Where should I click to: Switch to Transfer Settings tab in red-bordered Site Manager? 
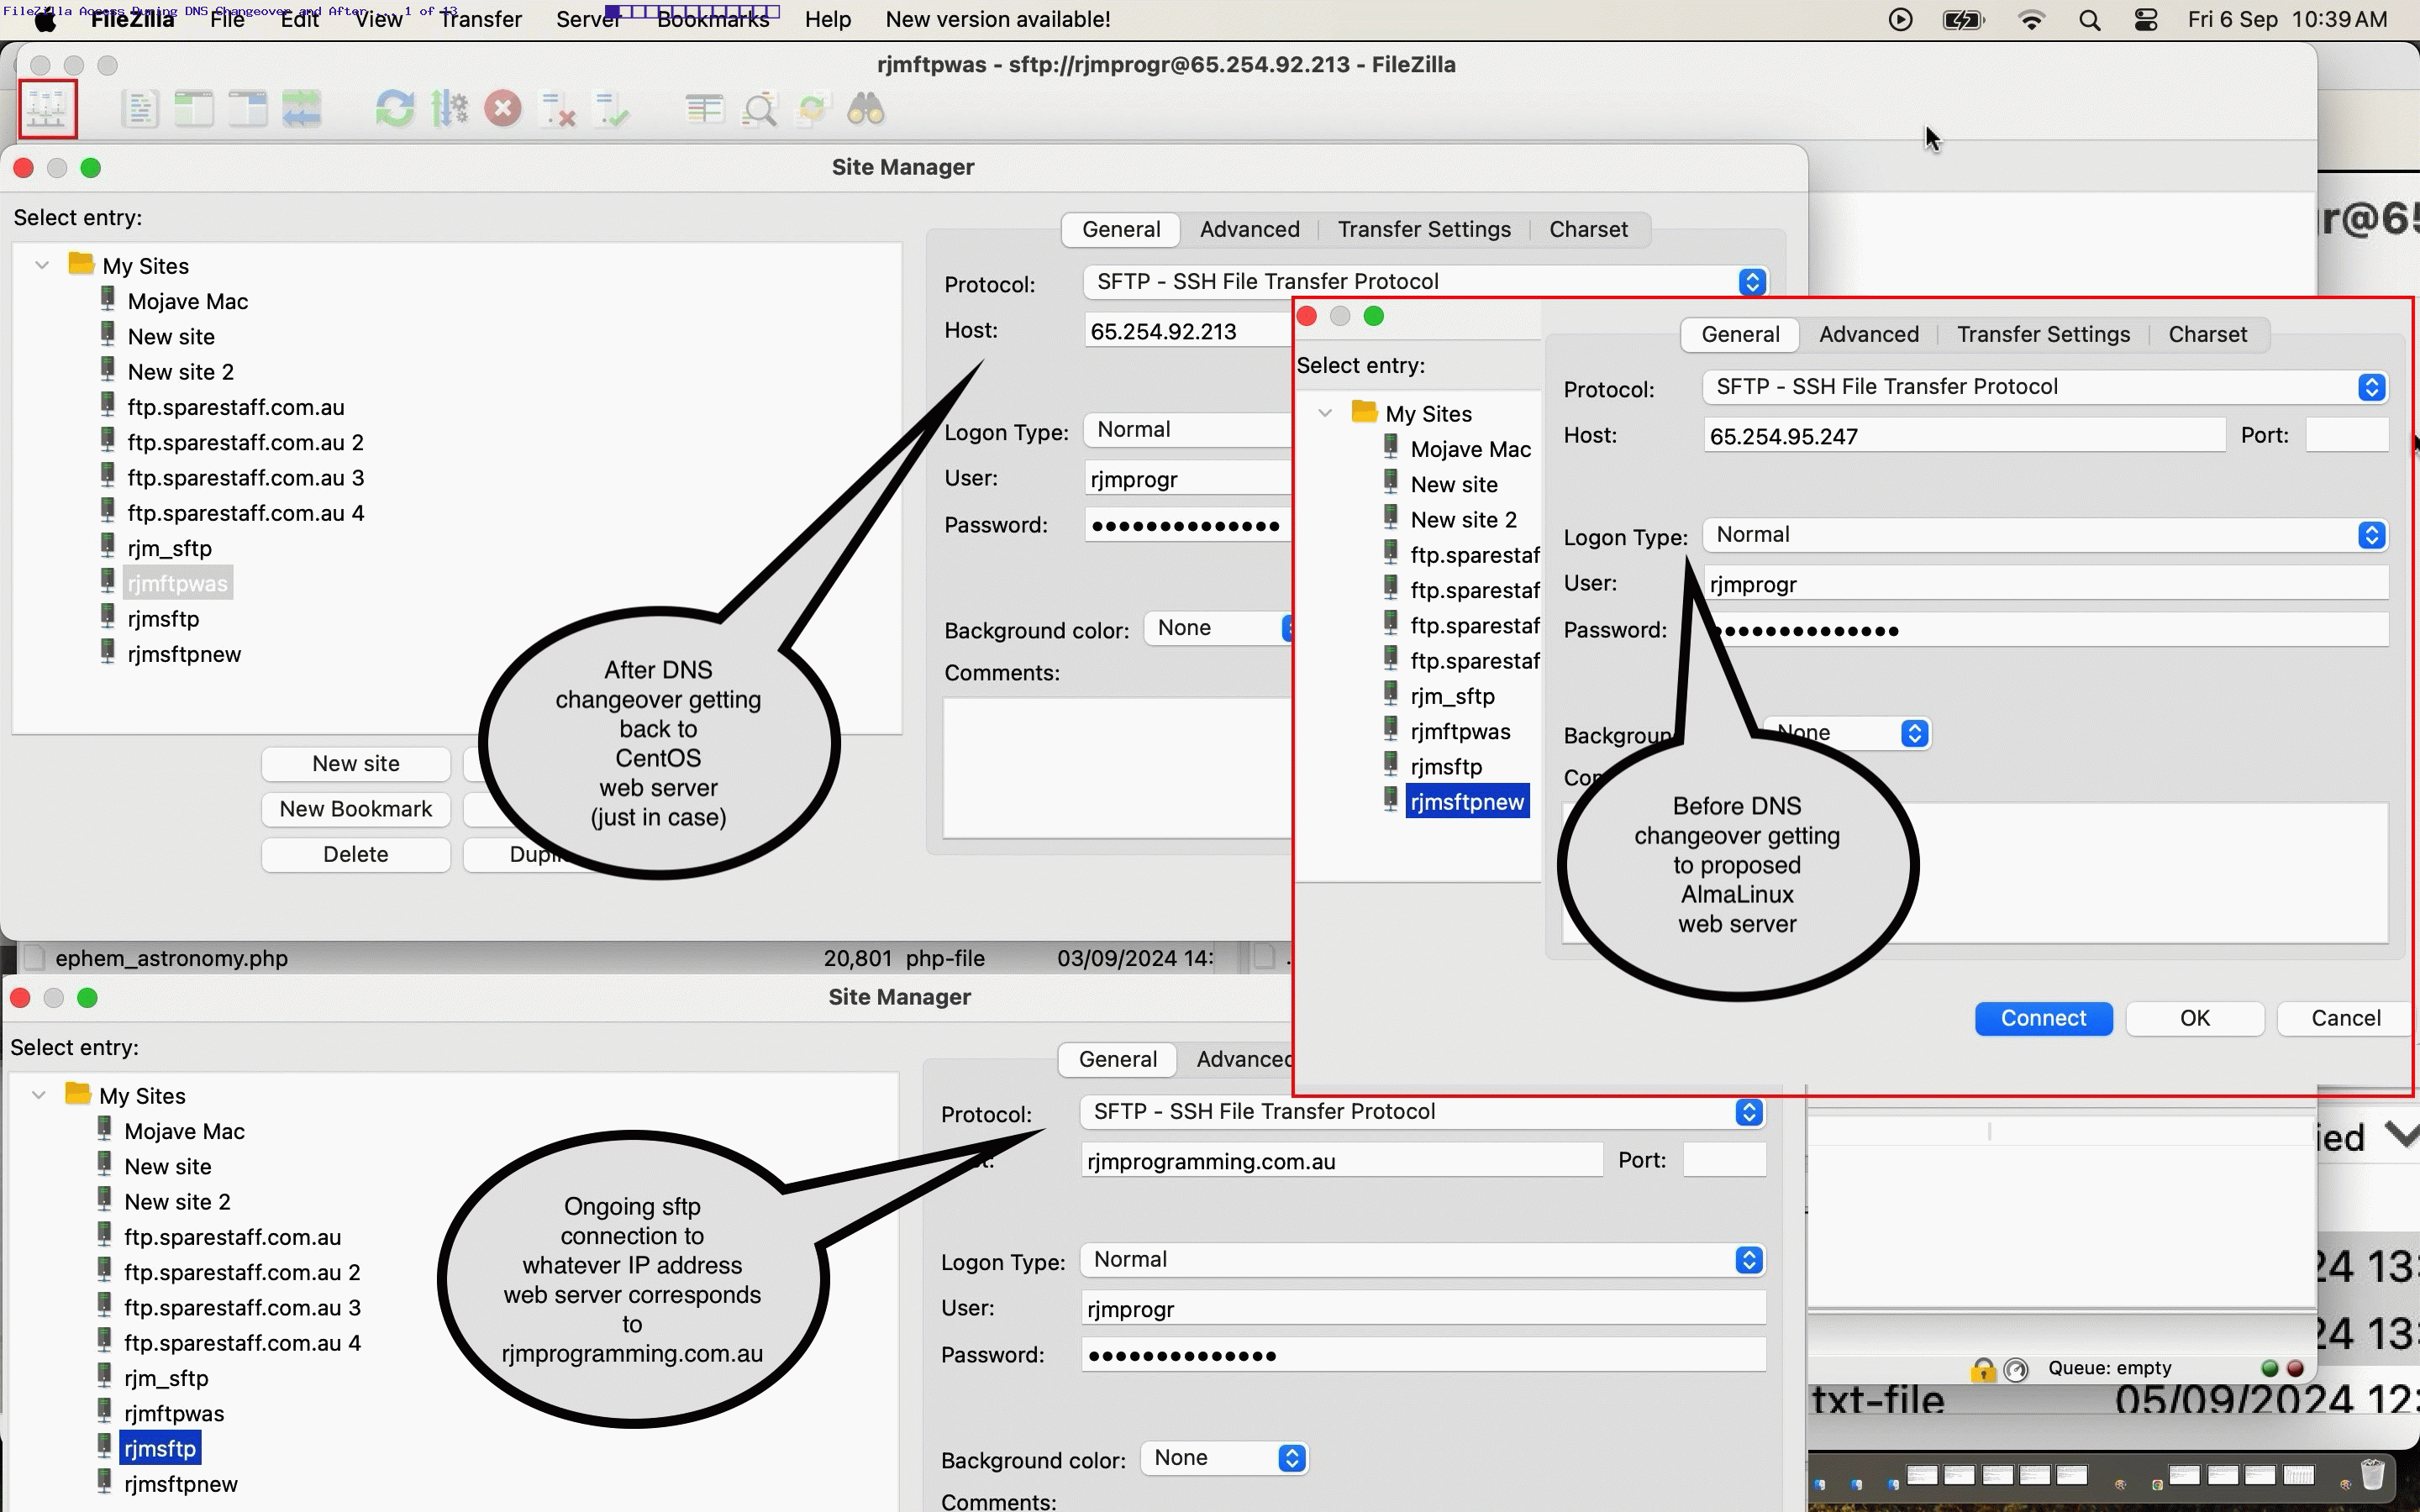(x=2043, y=334)
